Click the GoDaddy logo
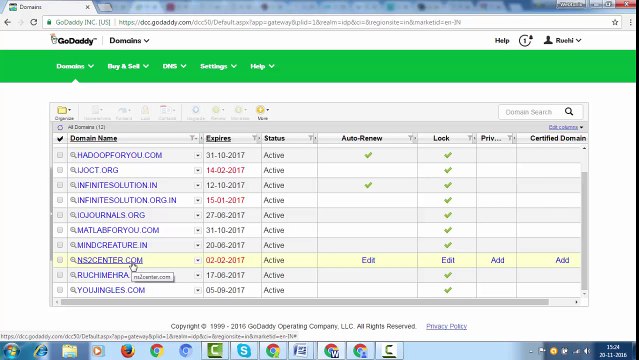 (x=73, y=40)
